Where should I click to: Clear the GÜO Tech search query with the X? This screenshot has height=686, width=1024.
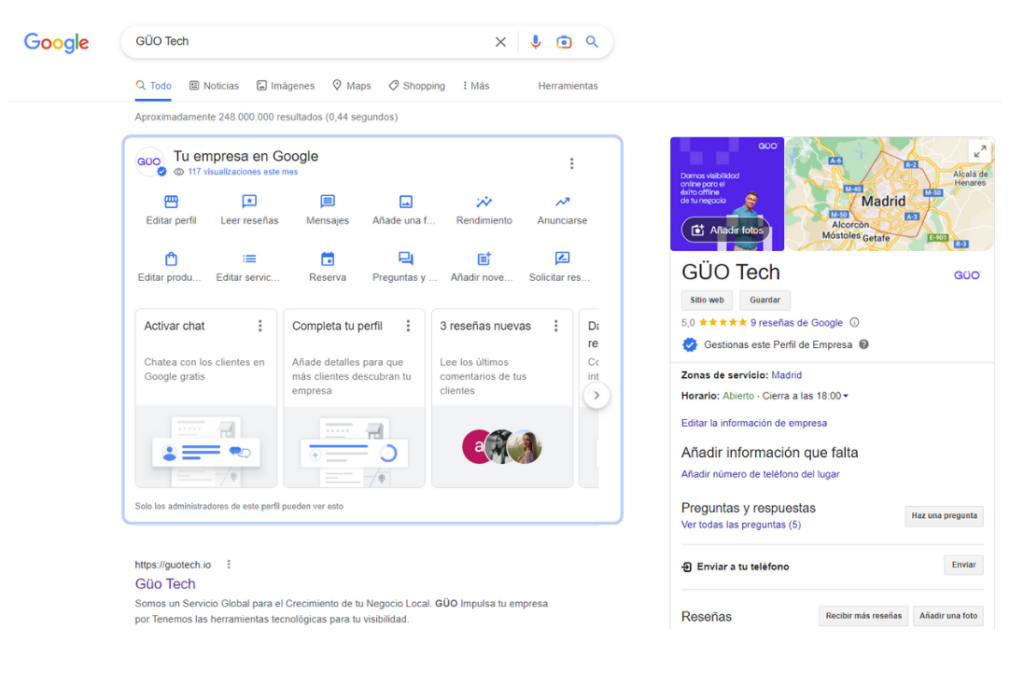[500, 41]
